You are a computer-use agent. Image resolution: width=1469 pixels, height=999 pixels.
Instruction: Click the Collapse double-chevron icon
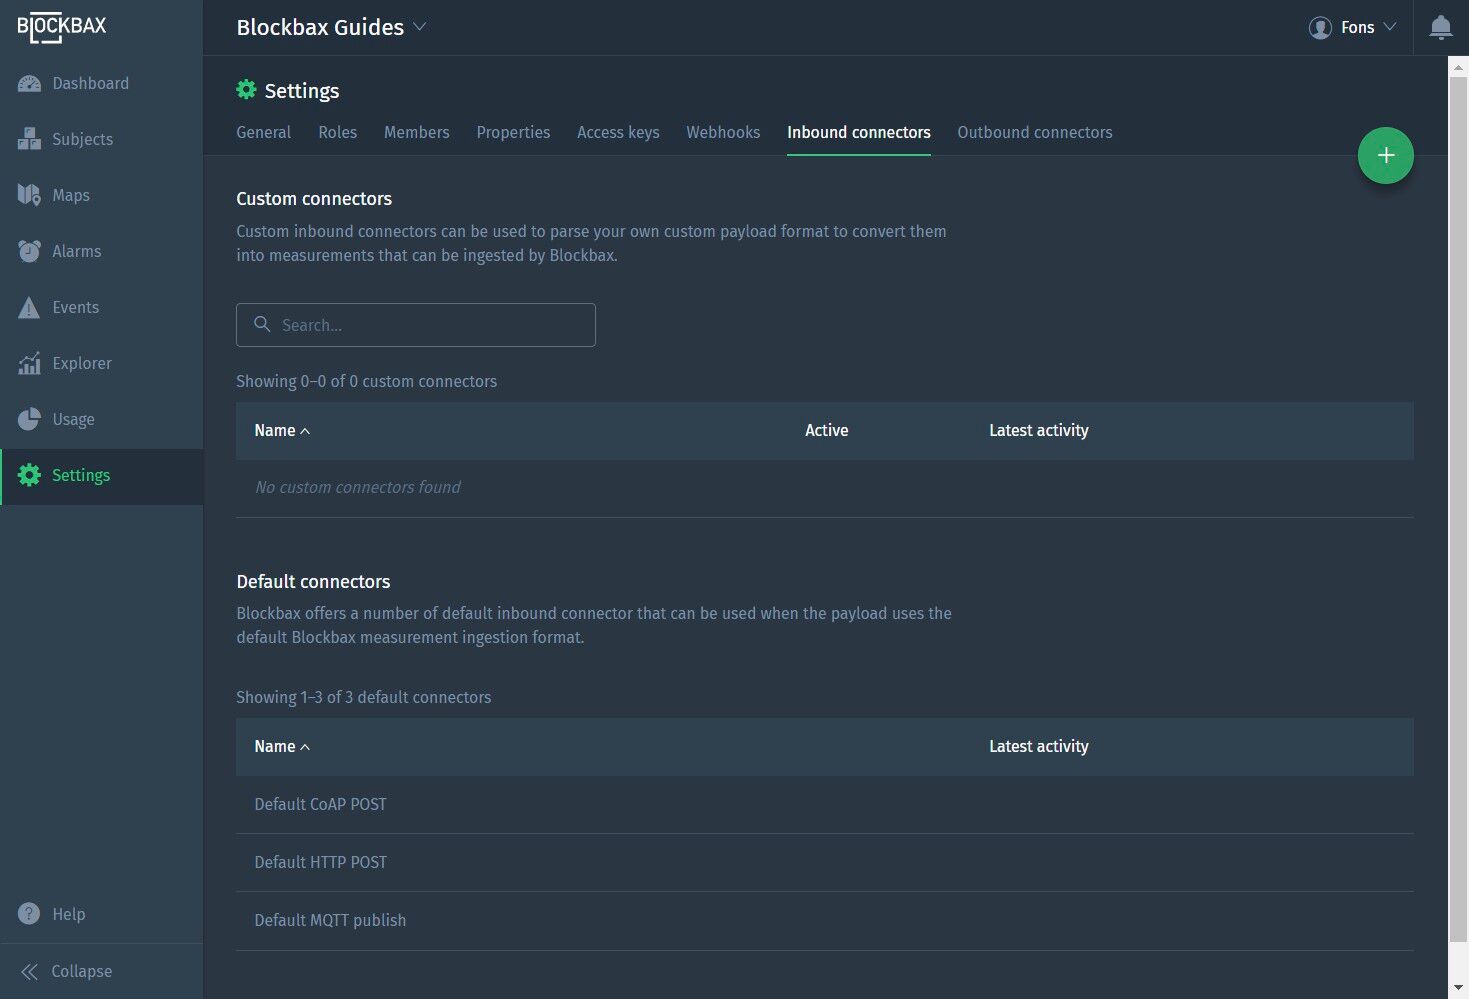[29, 972]
